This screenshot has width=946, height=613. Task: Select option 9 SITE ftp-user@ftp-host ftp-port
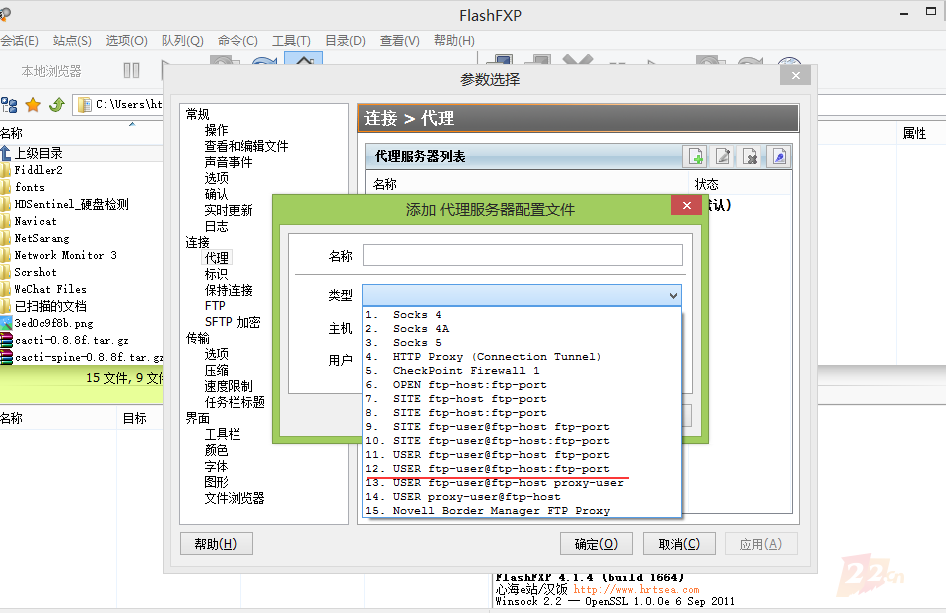point(522,427)
